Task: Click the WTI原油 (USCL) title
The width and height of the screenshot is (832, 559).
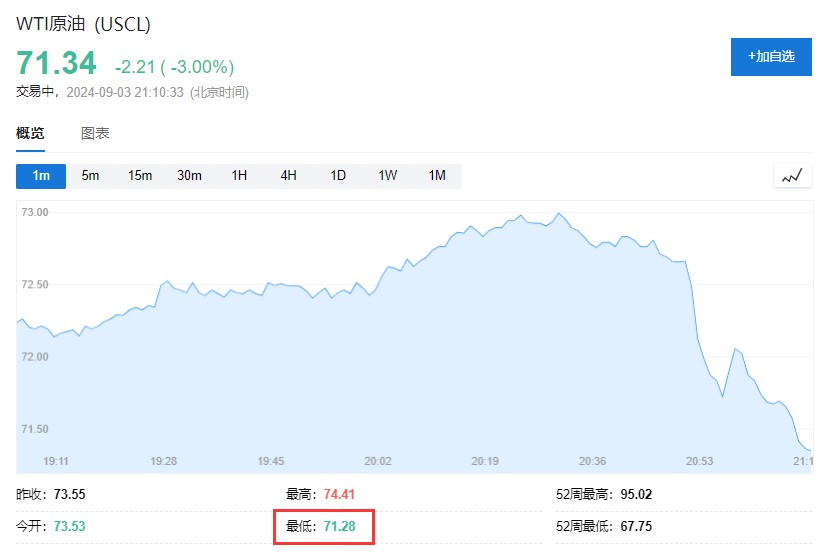Action: 84,24
